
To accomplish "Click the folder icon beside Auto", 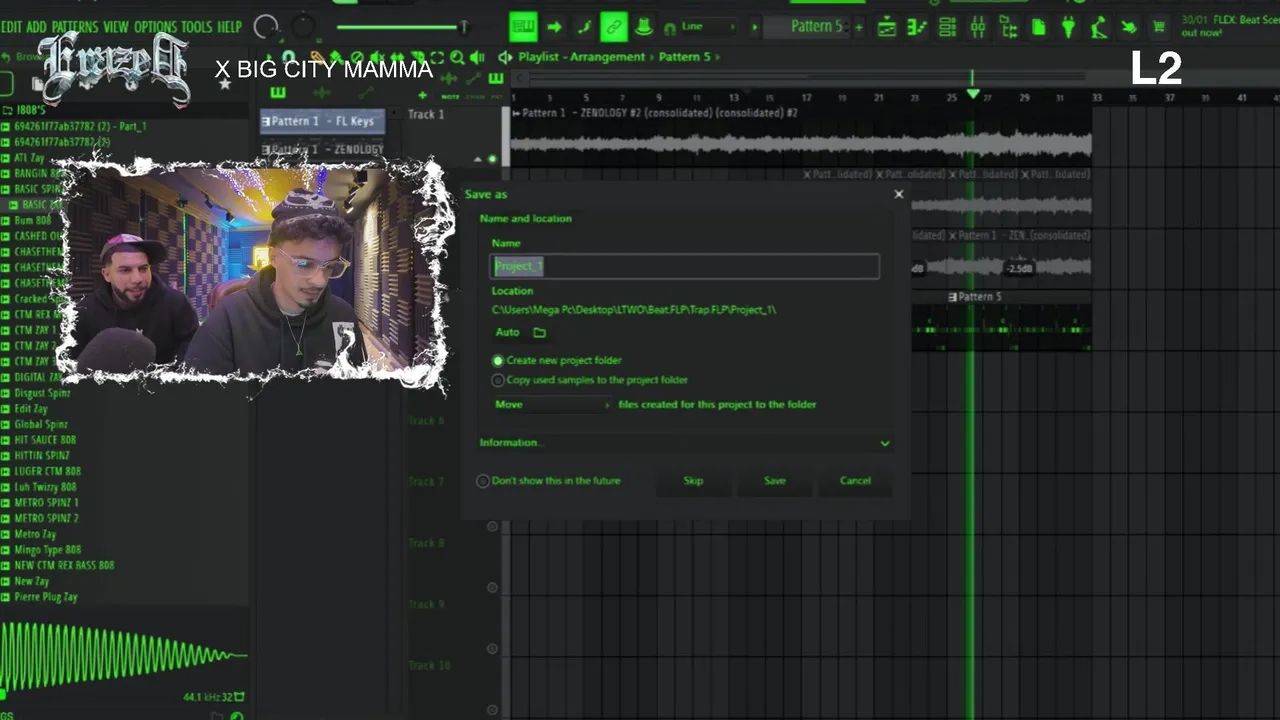I will 539,332.
